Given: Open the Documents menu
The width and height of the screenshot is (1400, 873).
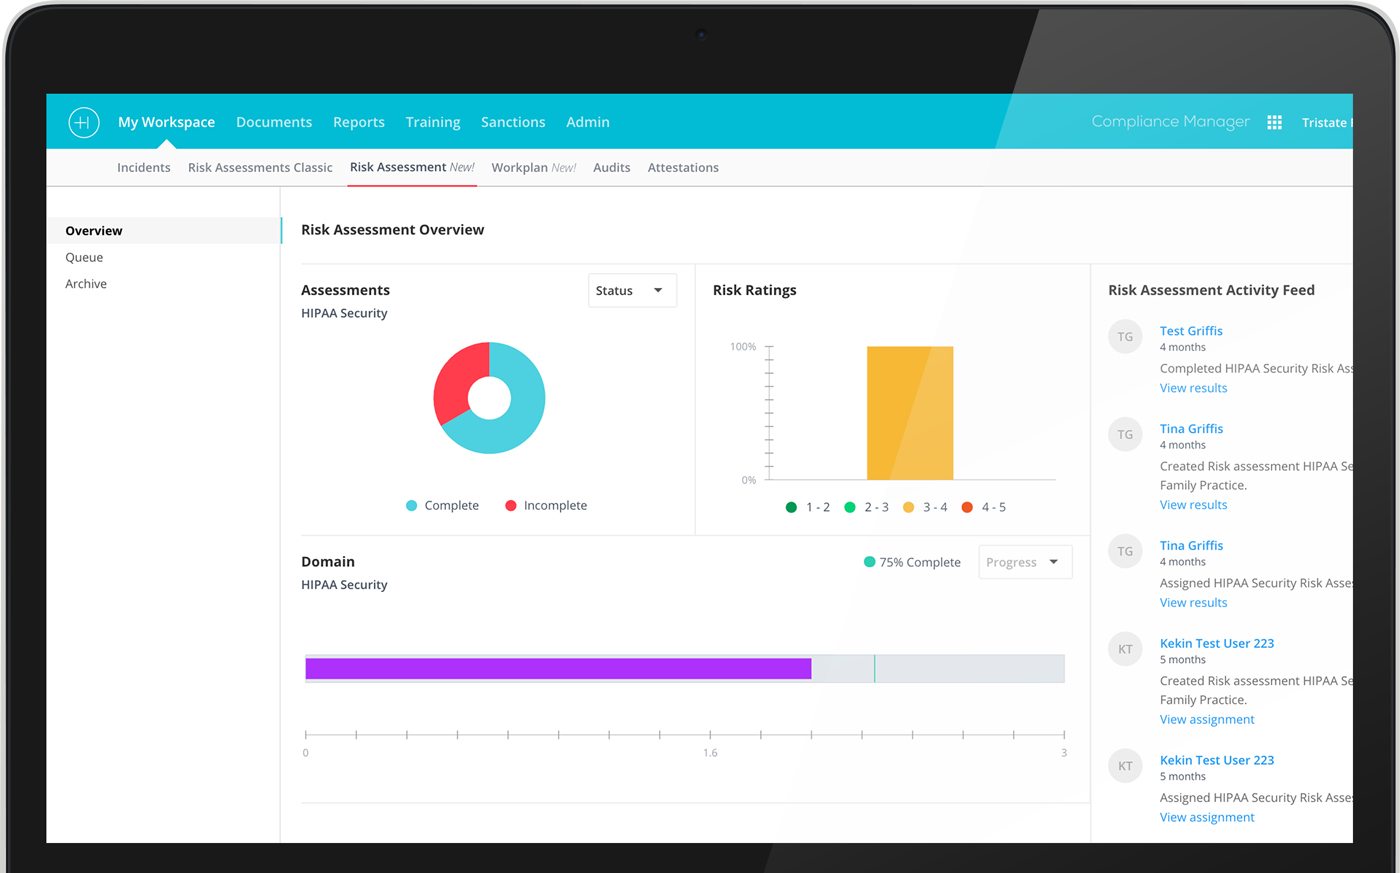Looking at the screenshot, I should click(x=274, y=122).
